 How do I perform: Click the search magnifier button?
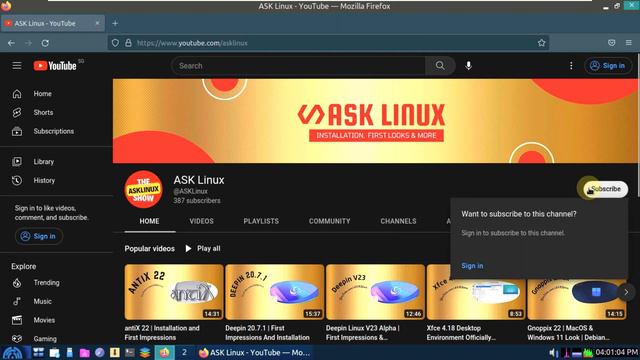click(440, 66)
